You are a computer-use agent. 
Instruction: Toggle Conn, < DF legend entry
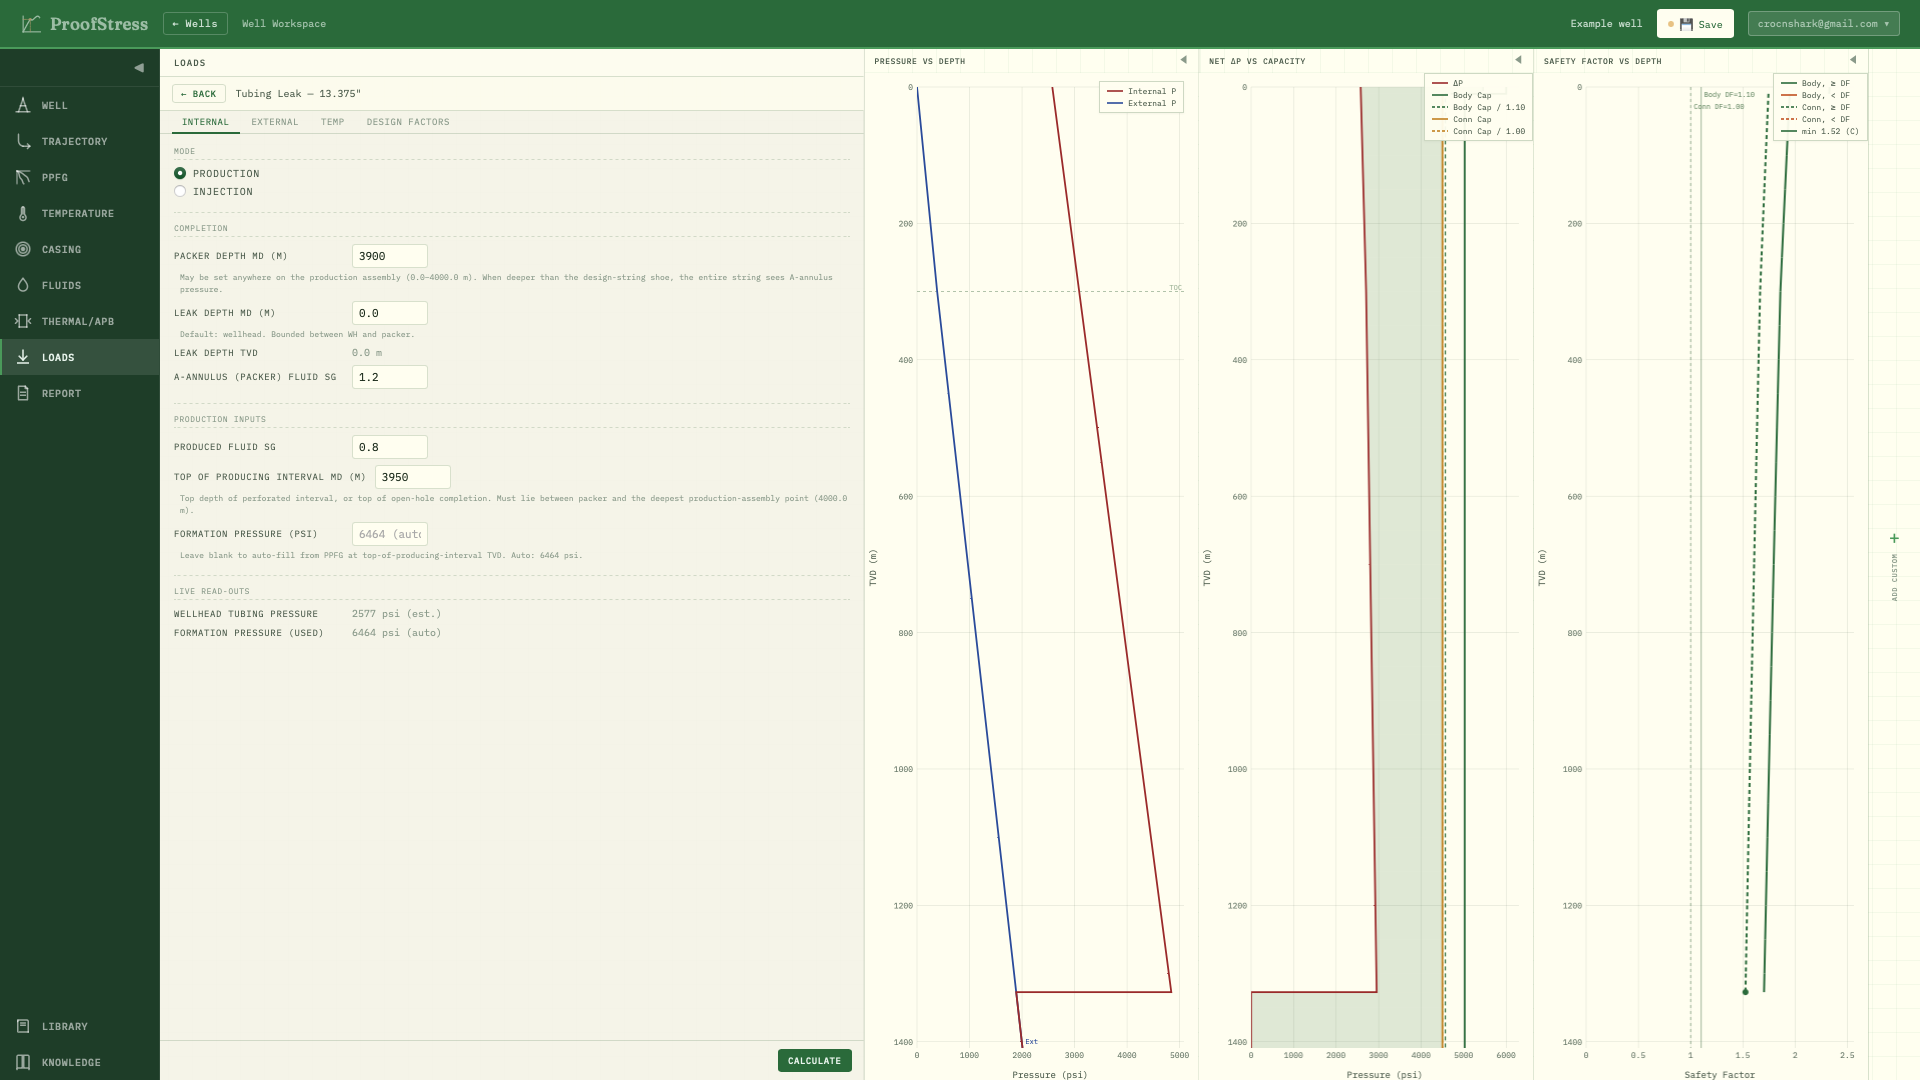click(x=1815, y=119)
